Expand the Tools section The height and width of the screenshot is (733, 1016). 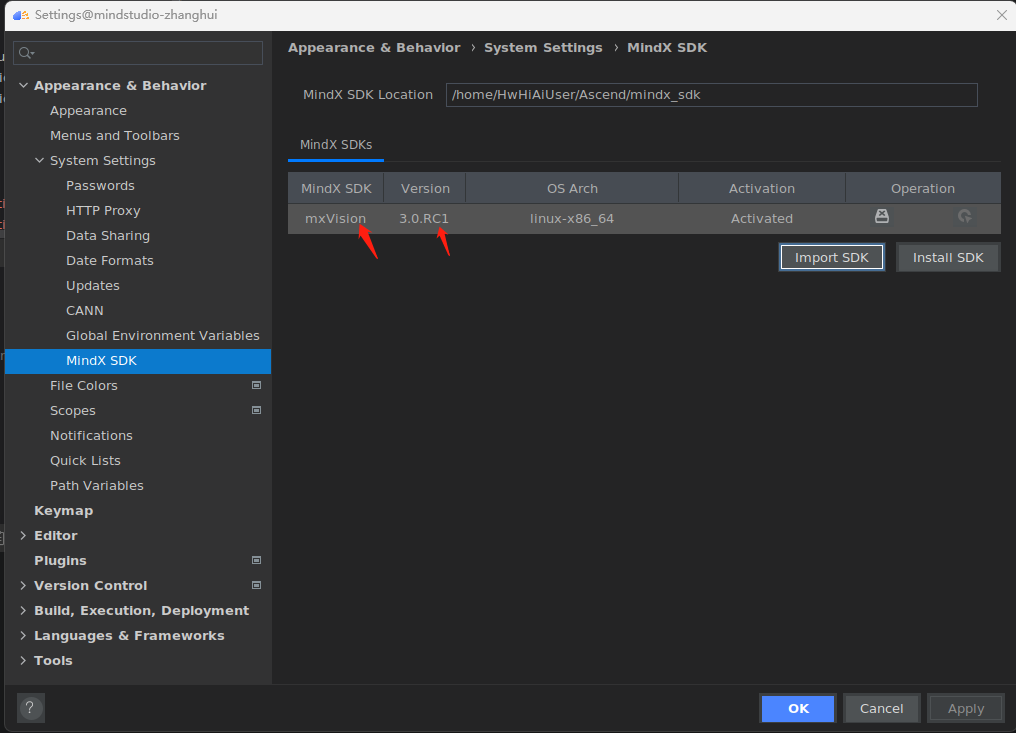tap(23, 660)
